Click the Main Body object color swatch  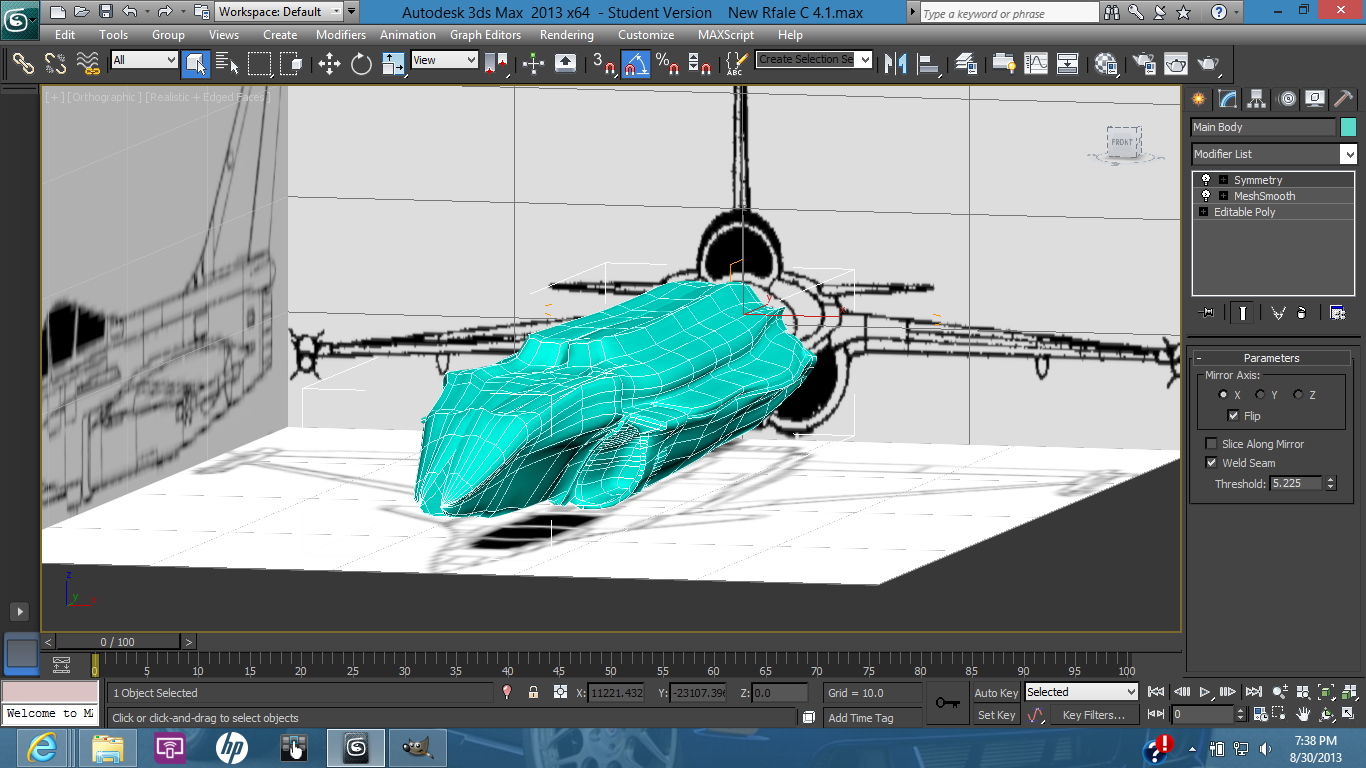pos(1349,127)
